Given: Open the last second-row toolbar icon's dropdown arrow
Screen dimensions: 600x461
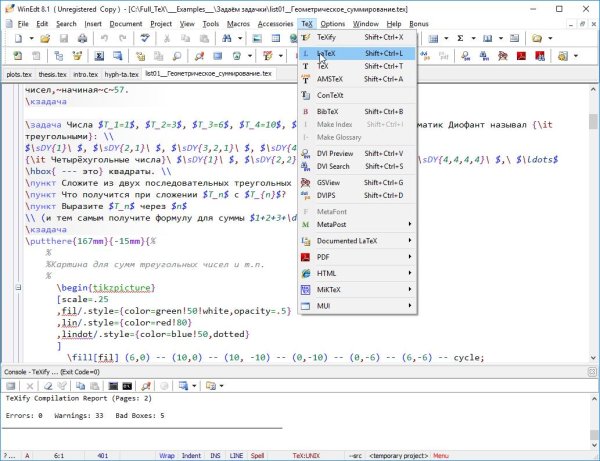Looking at the screenshot, I should point(576,56).
